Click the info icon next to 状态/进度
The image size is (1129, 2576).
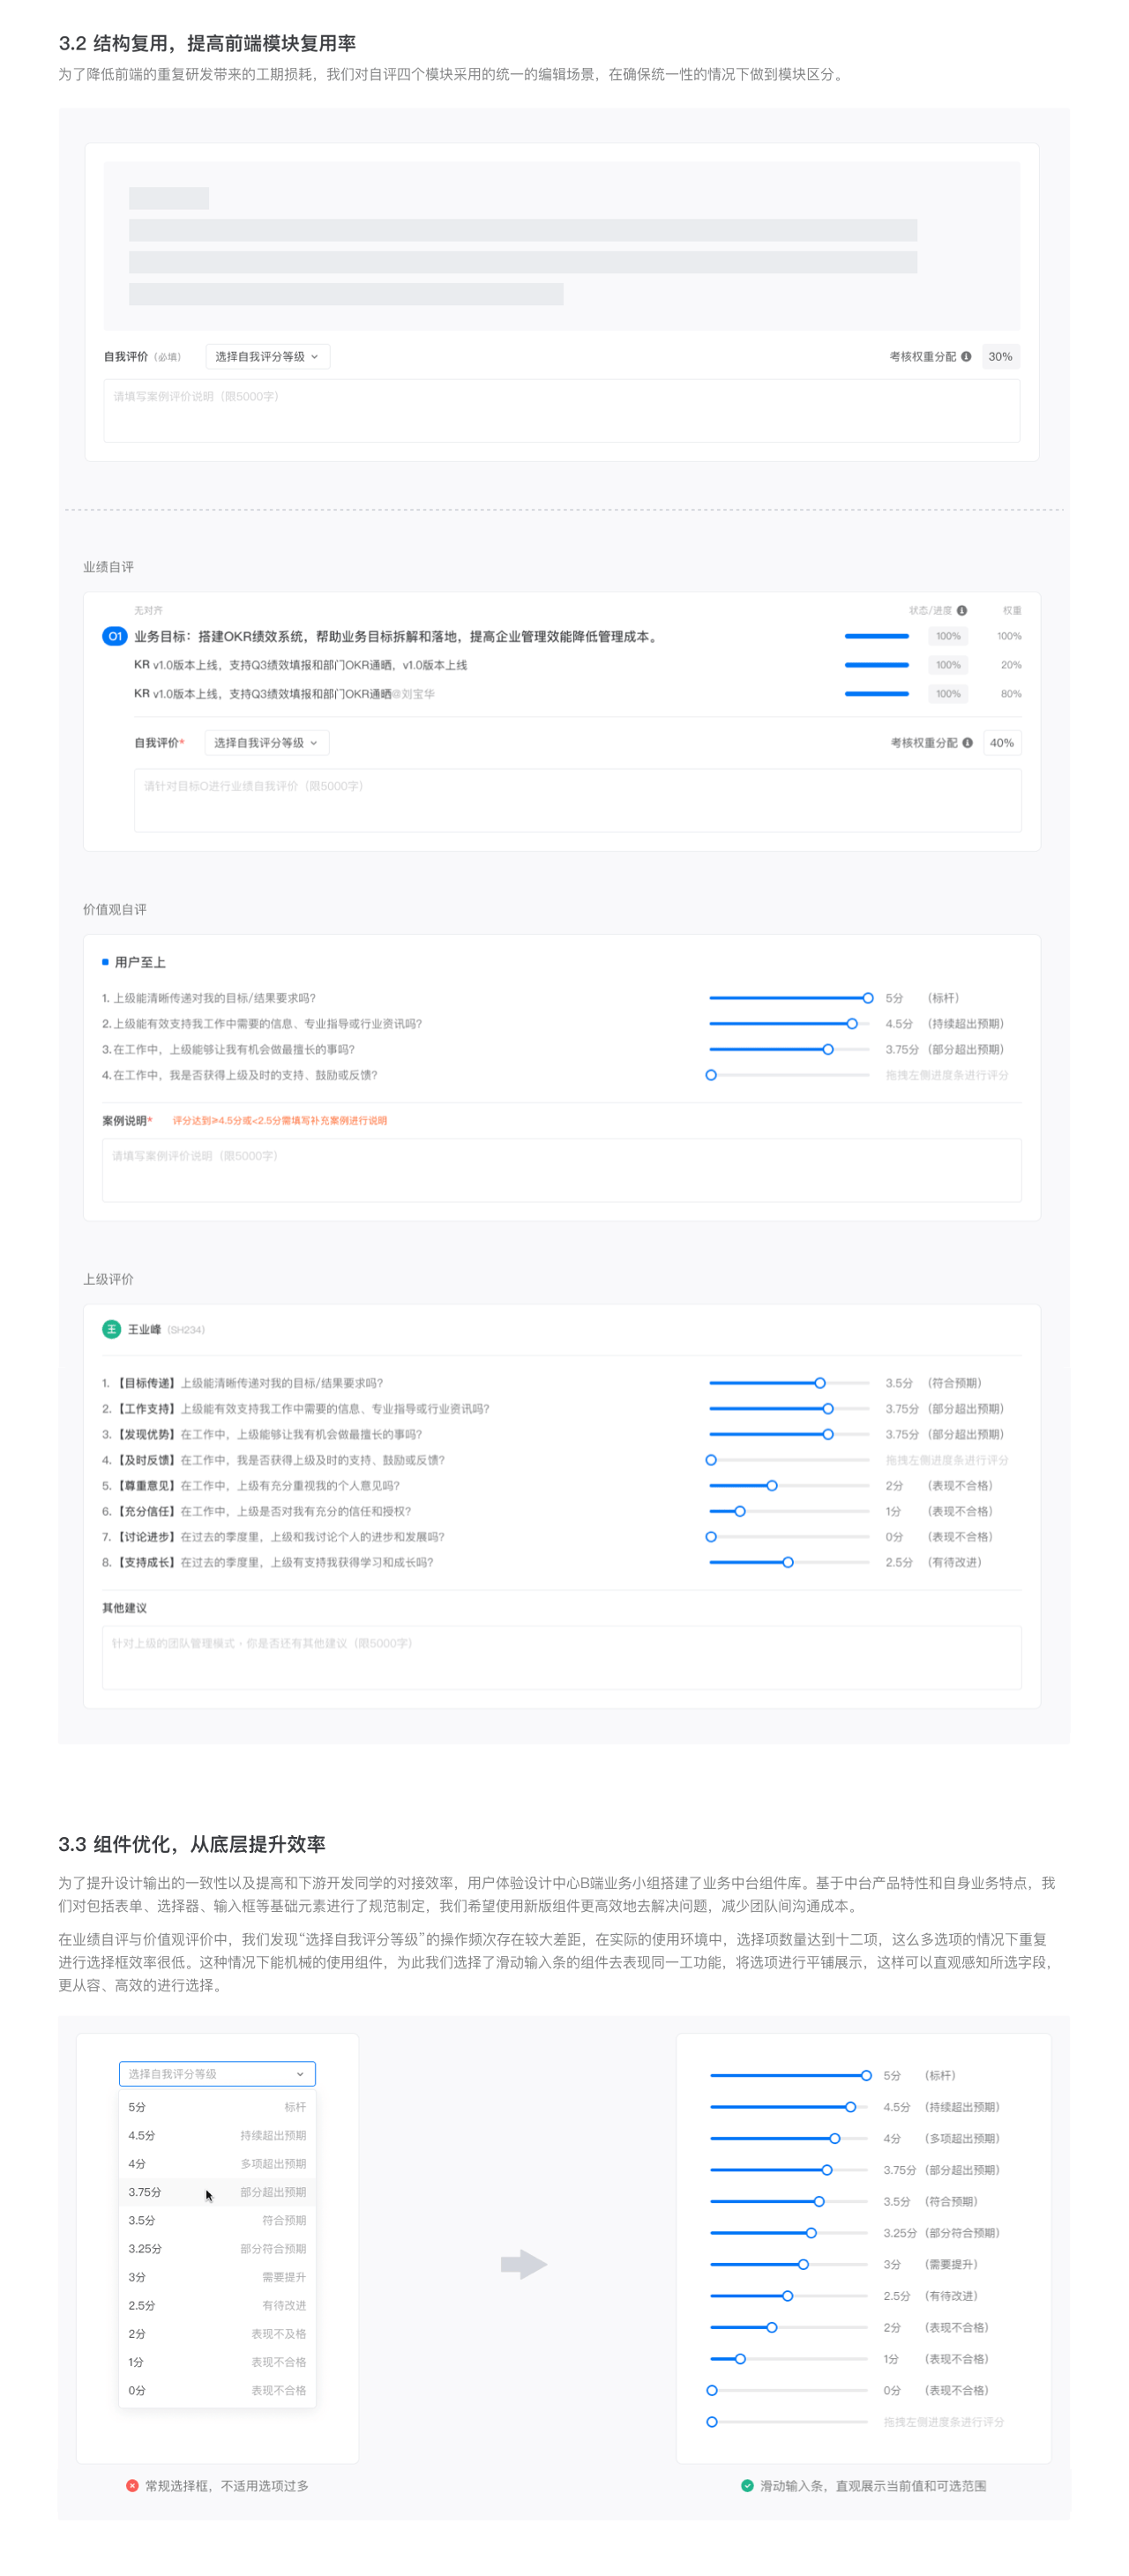coord(962,611)
